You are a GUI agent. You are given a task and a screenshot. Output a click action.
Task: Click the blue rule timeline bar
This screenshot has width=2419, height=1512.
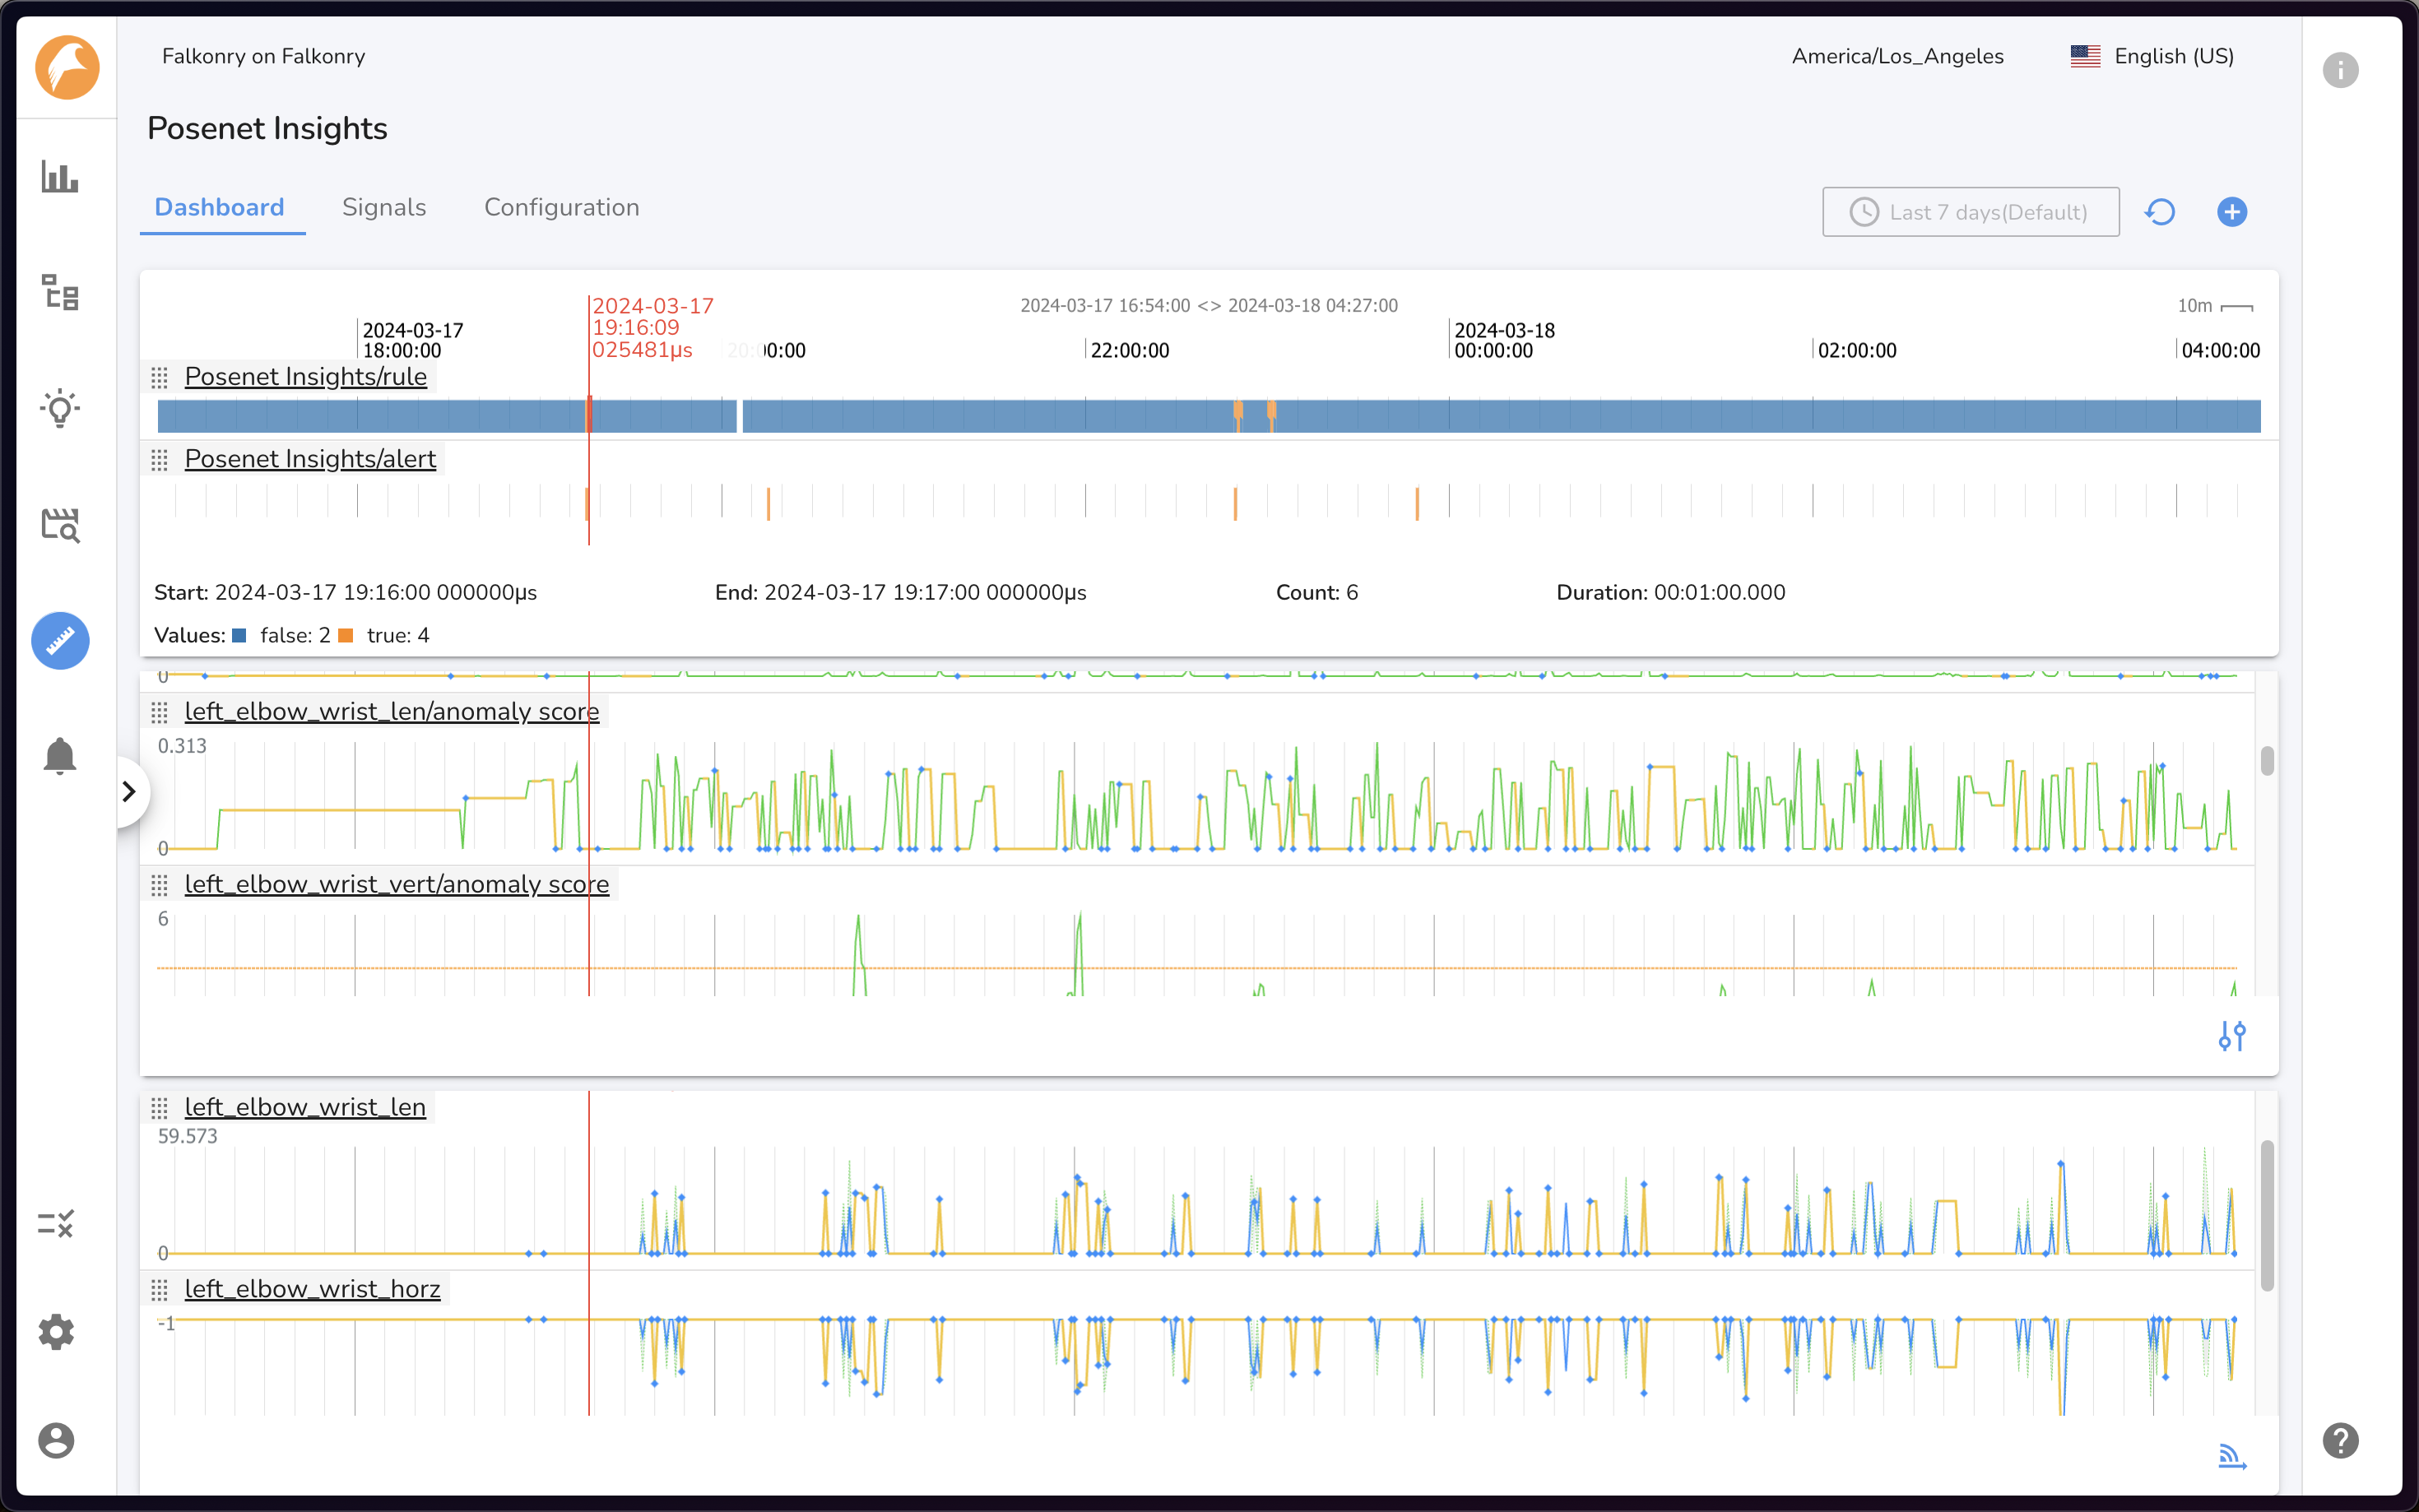click(1209, 416)
